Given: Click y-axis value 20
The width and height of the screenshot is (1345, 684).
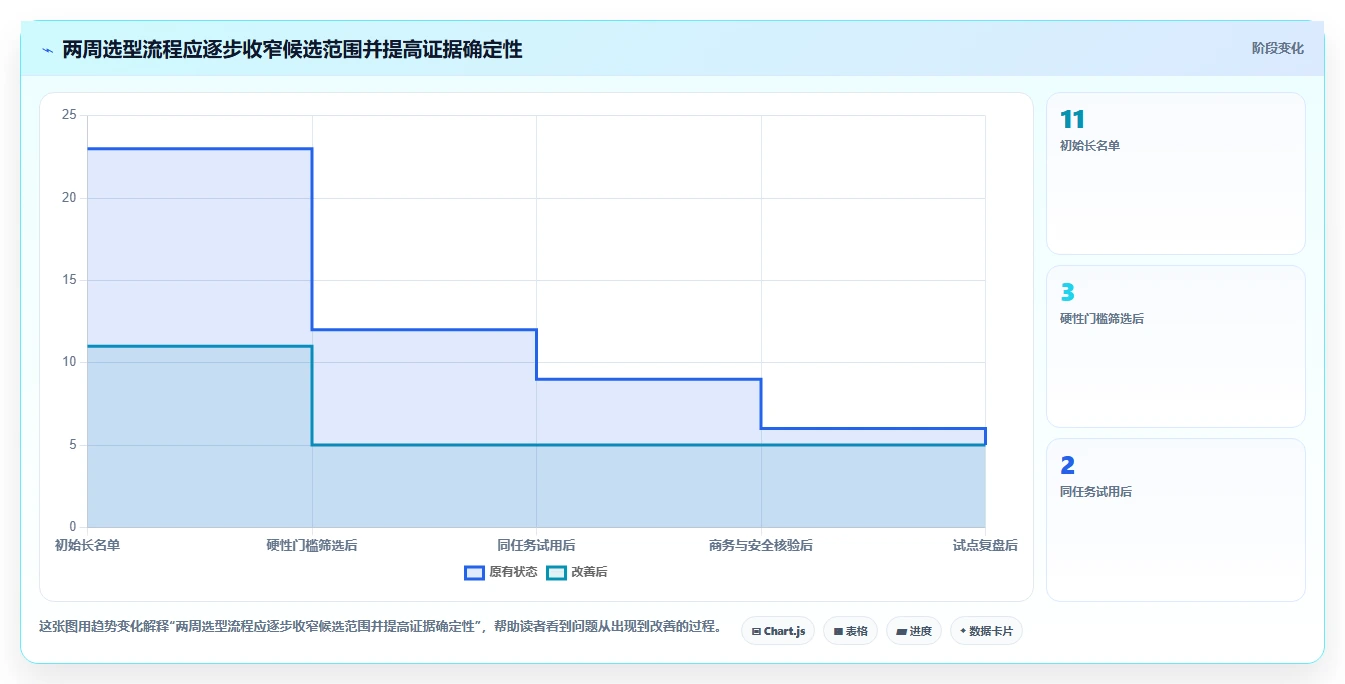Looking at the screenshot, I should point(69,198).
